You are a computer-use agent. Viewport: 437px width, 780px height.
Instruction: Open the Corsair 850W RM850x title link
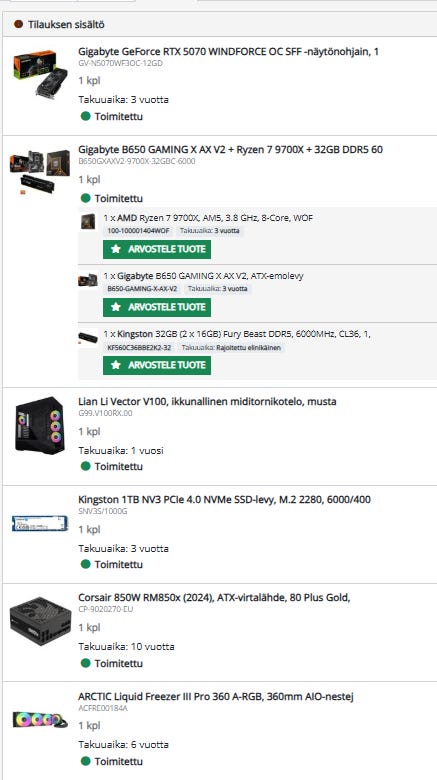[214, 597]
